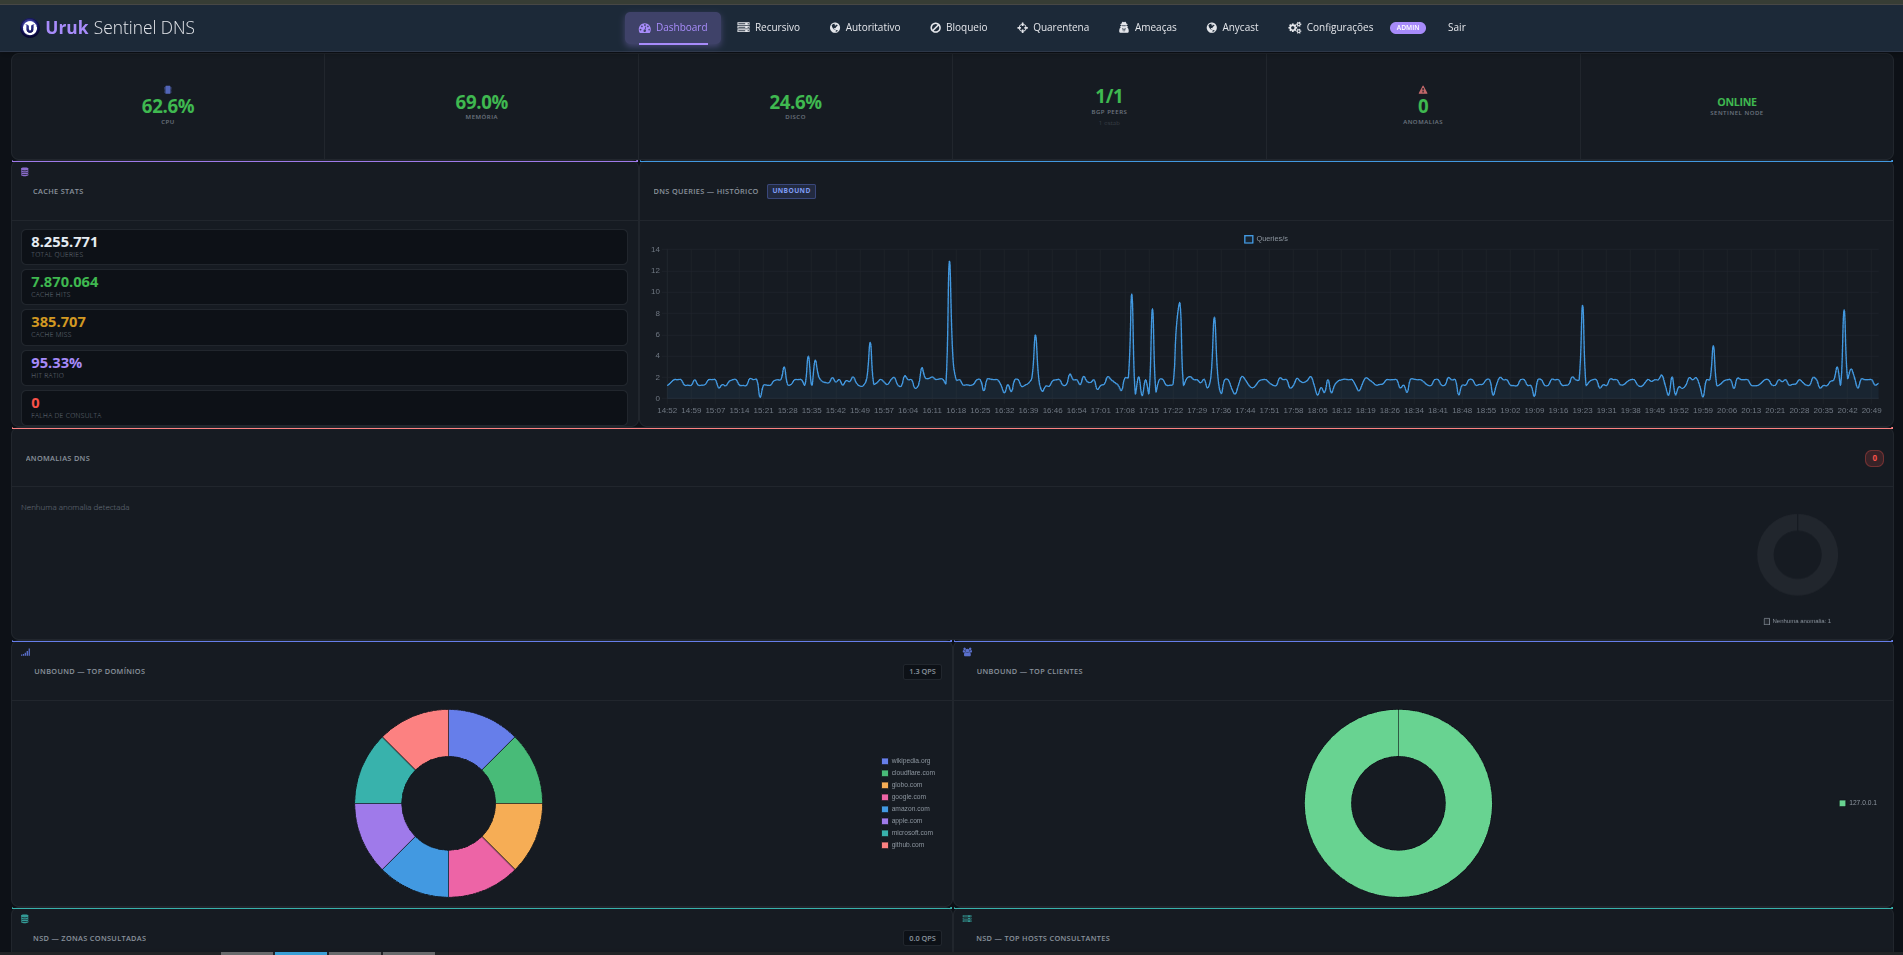This screenshot has width=1903, height=955.
Task: Click the NSD Zonas Consultadas database icon
Action: click(25, 919)
